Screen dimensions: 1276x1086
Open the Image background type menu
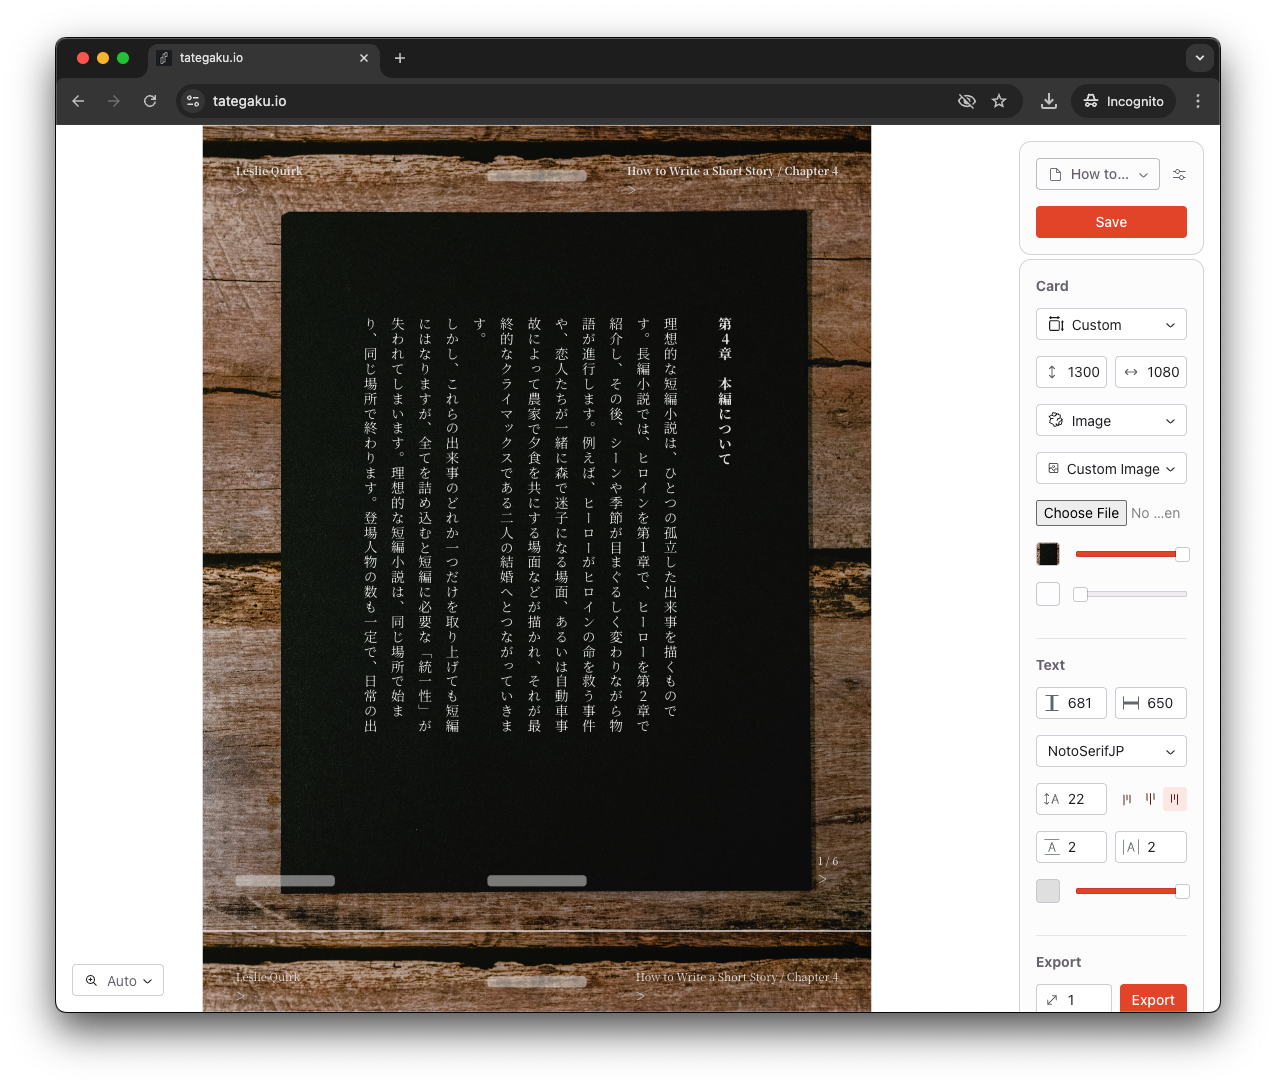click(1111, 420)
